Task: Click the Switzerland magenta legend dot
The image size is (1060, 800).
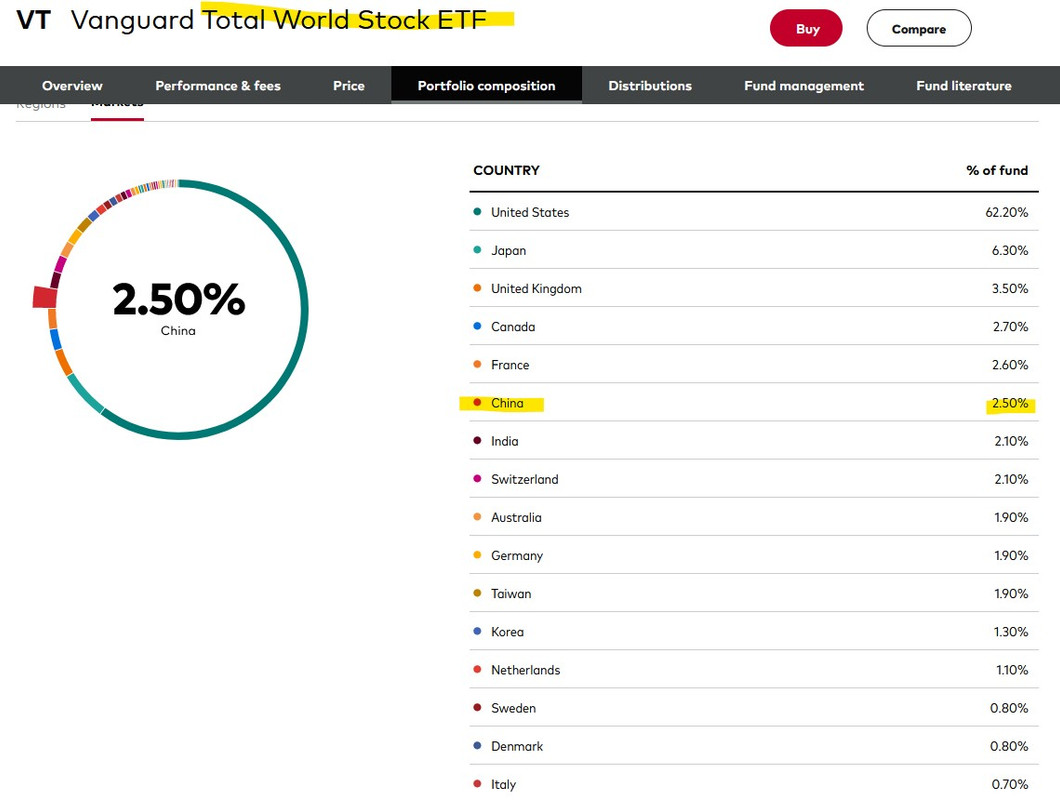Action: coord(477,479)
